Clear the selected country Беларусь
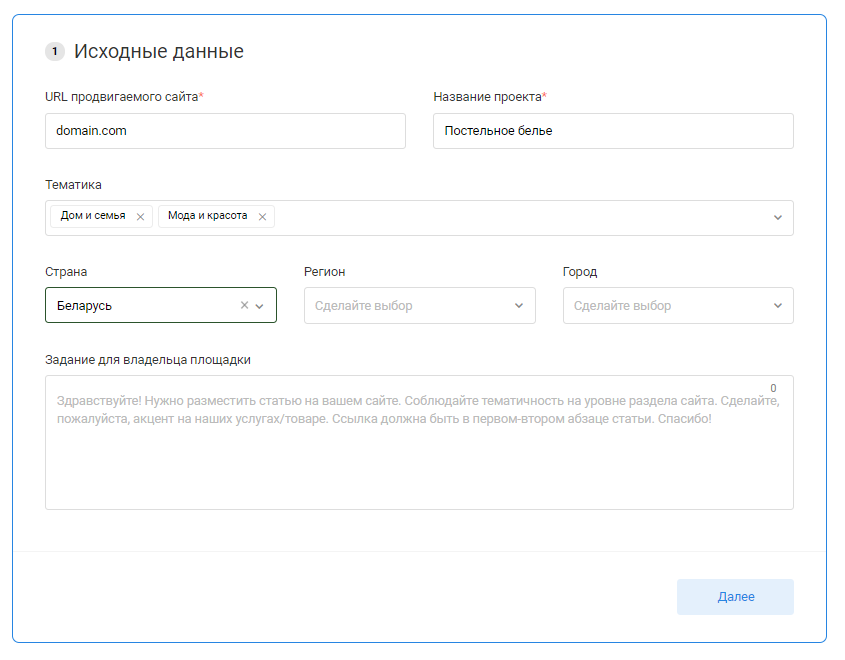The image size is (845, 660). point(244,306)
